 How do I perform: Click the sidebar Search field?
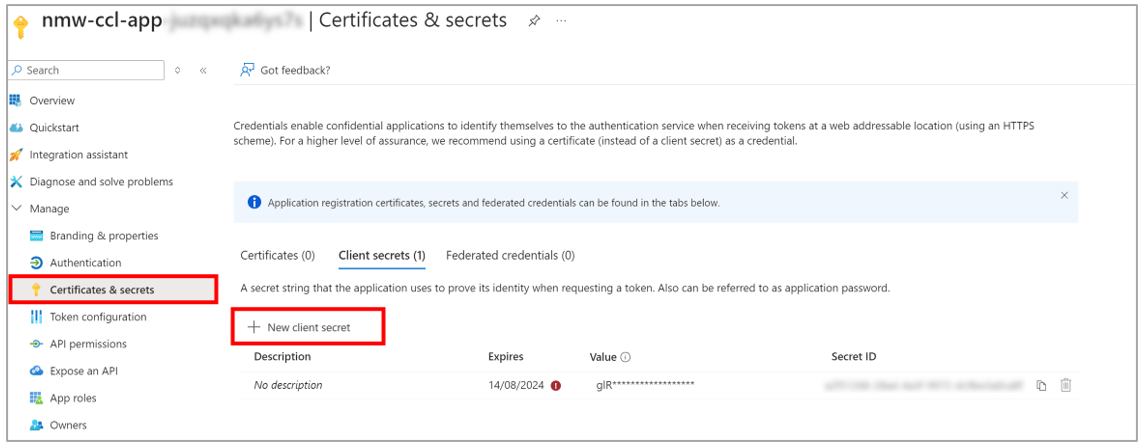[87, 70]
